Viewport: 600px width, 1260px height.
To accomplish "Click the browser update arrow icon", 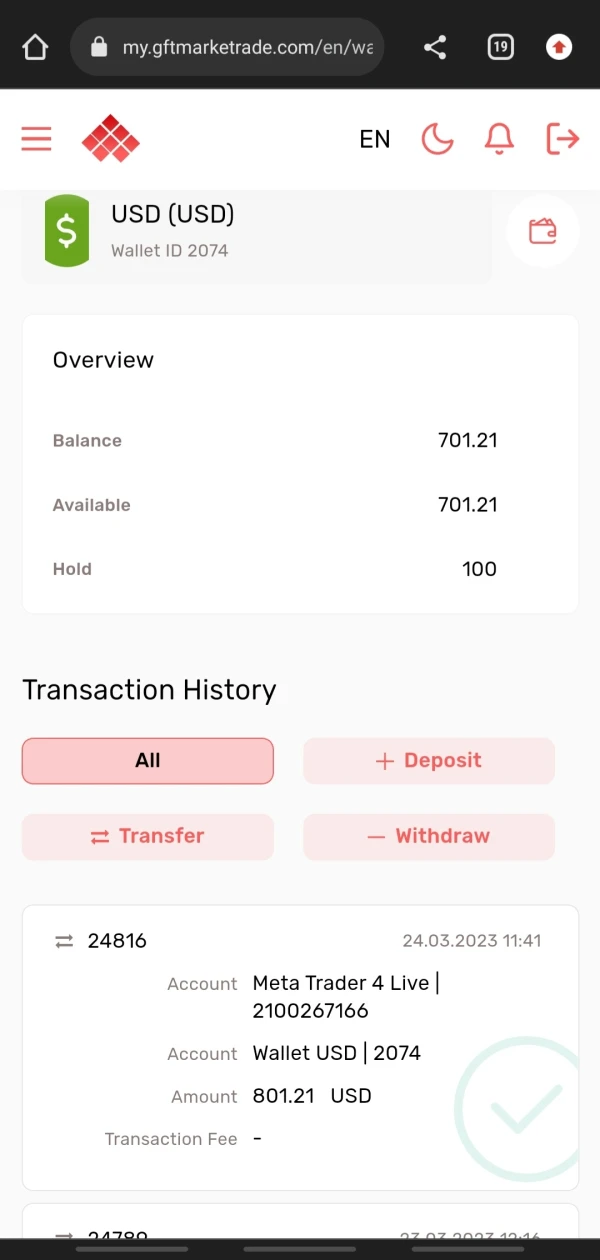I will (559, 47).
